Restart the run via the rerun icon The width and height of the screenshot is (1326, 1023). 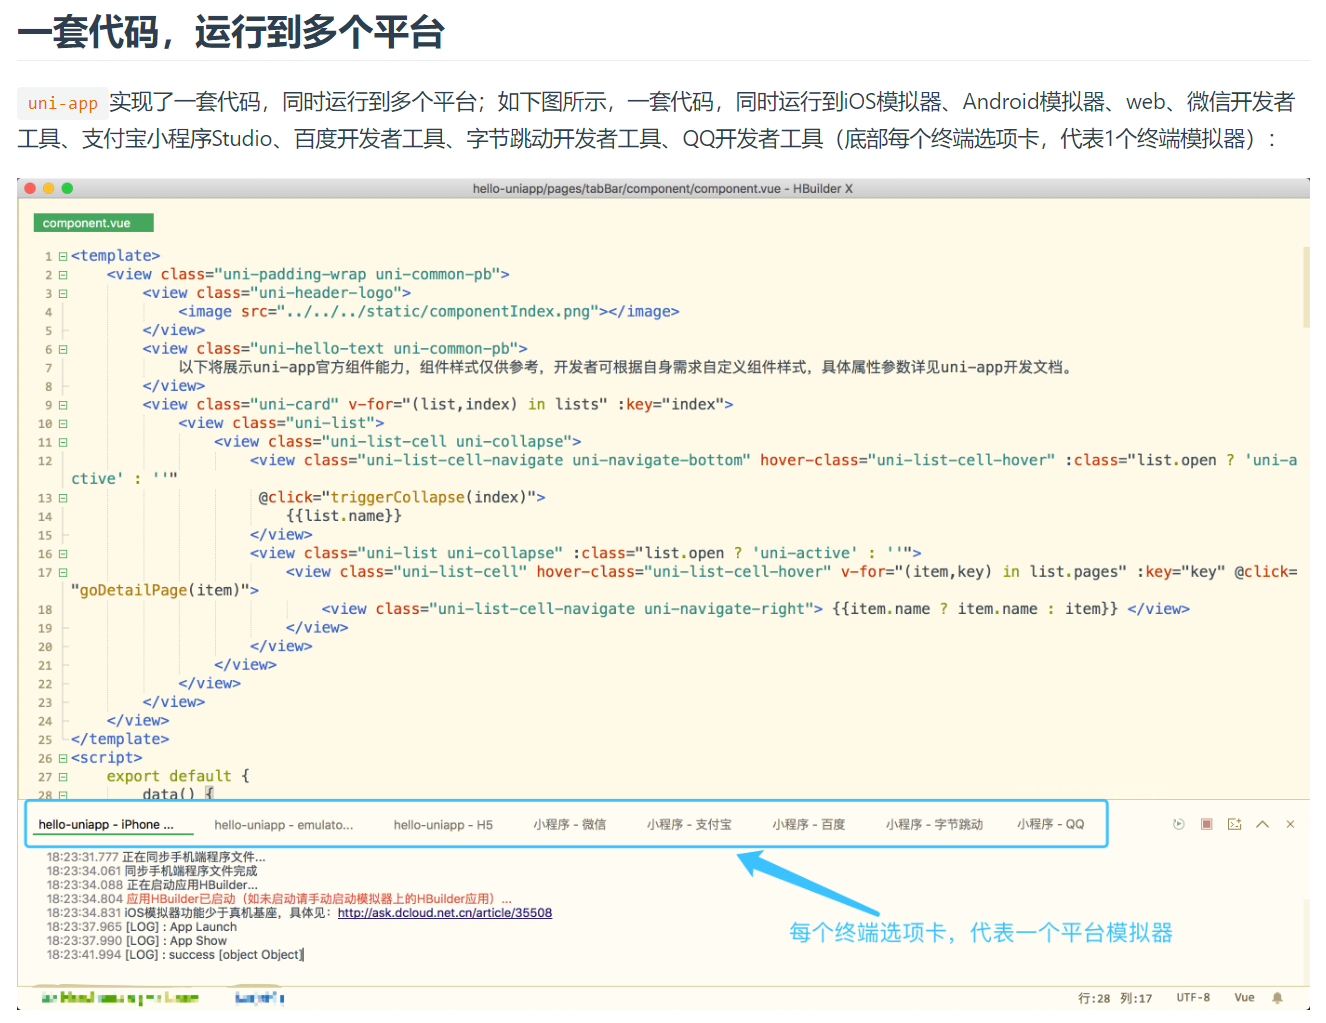pos(1178,824)
